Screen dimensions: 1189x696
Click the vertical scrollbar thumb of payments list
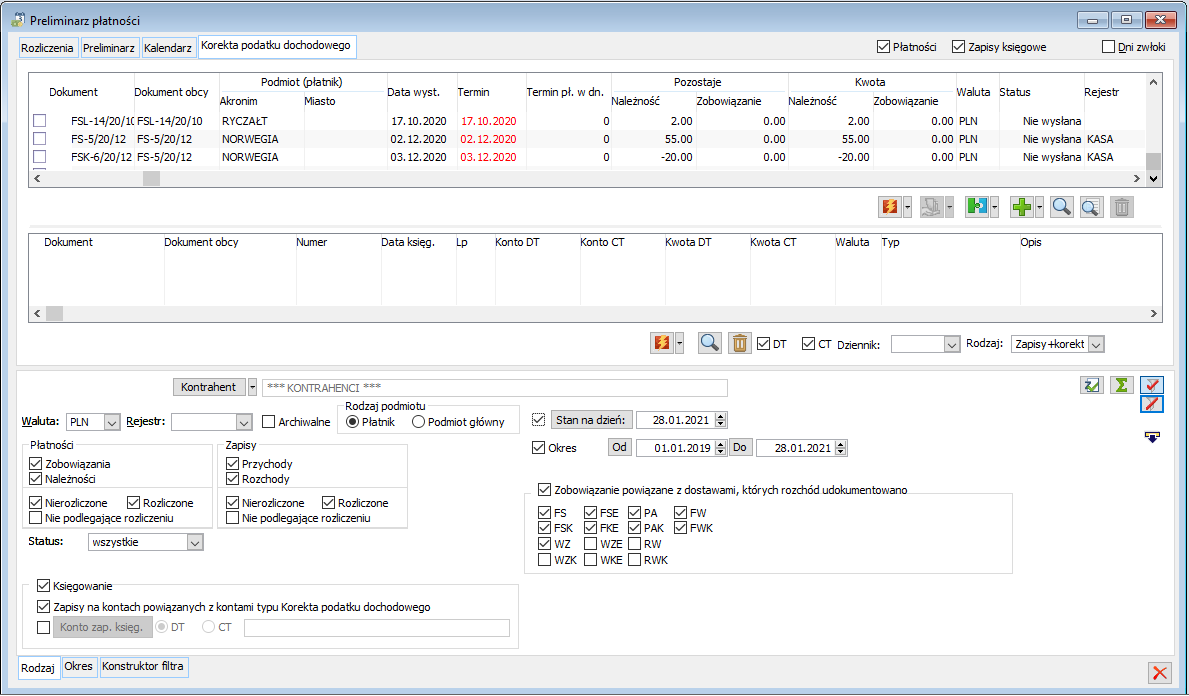[1153, 161]
